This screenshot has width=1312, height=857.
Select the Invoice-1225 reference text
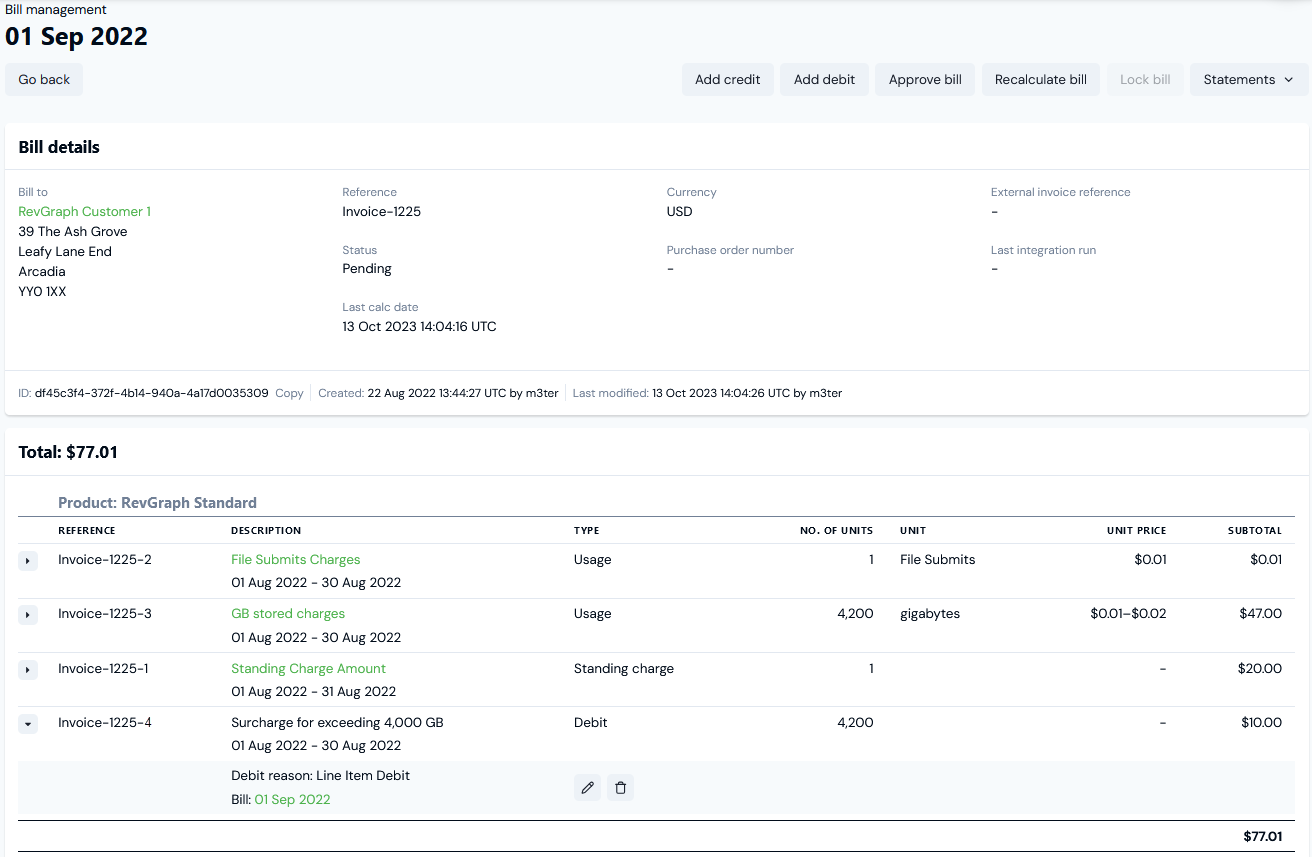click(381, 212)
